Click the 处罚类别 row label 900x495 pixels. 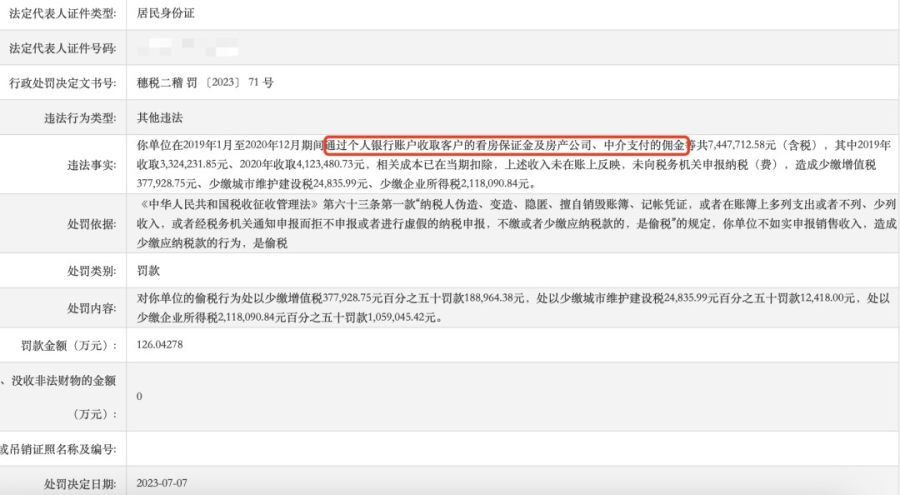92,270
